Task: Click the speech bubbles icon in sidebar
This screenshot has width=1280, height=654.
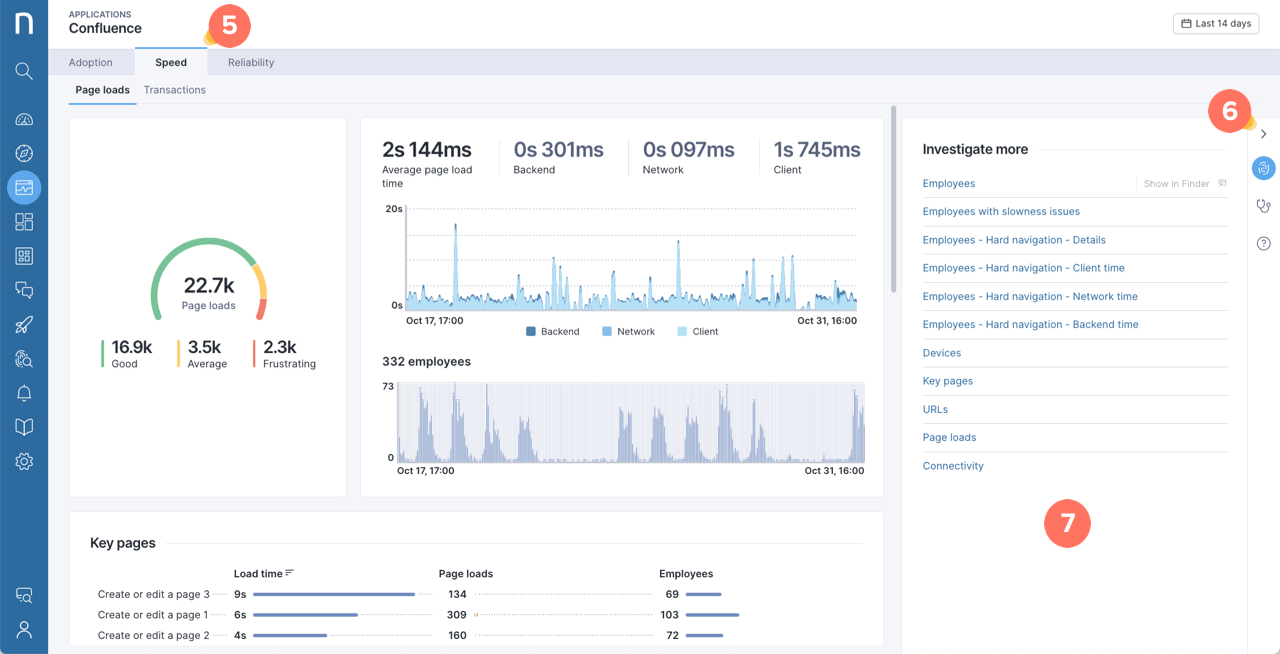Action: (24, 290)
